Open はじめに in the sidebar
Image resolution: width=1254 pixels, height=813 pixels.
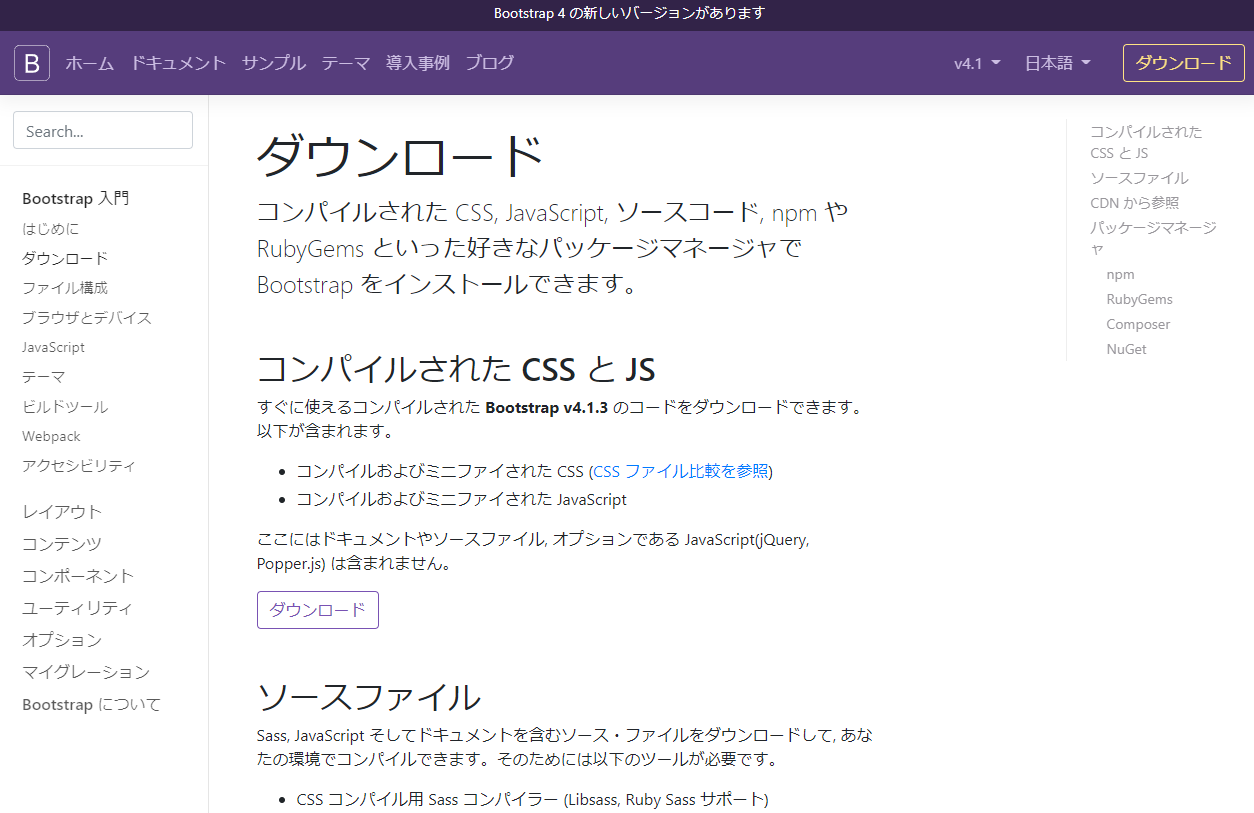51,228
